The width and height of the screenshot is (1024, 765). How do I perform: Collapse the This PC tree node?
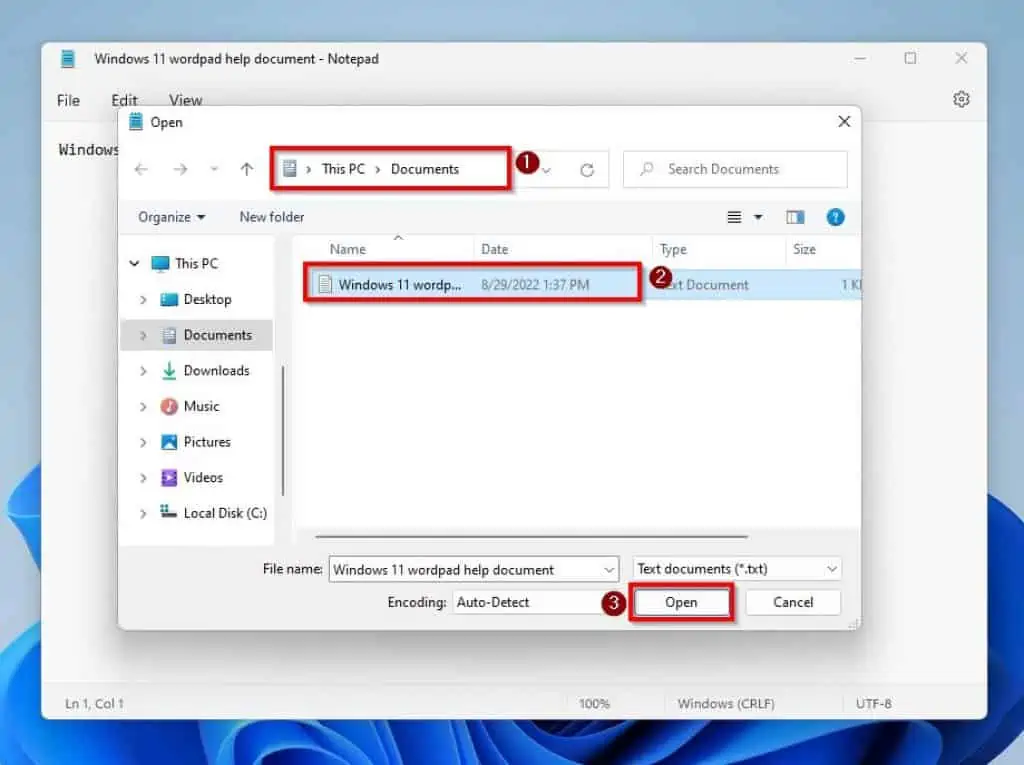134,263
